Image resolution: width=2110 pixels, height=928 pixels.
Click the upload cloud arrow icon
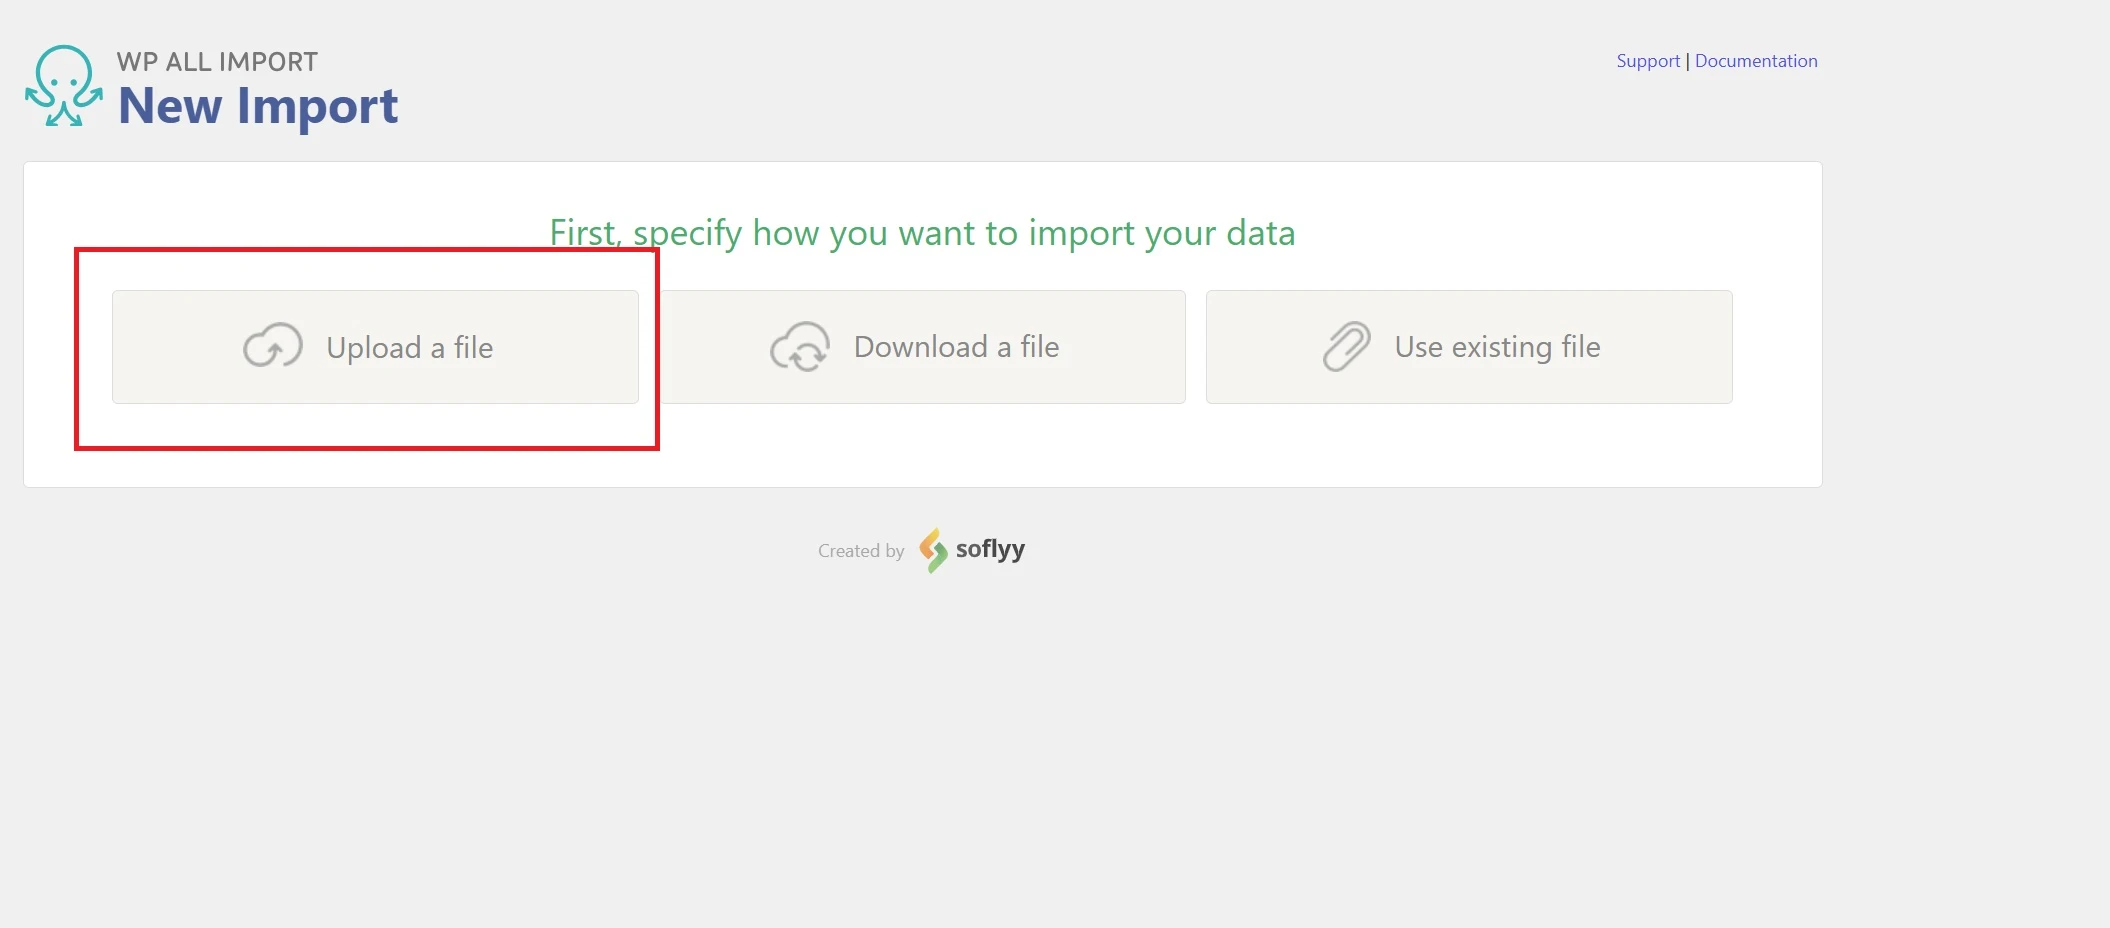coord(273,346)
